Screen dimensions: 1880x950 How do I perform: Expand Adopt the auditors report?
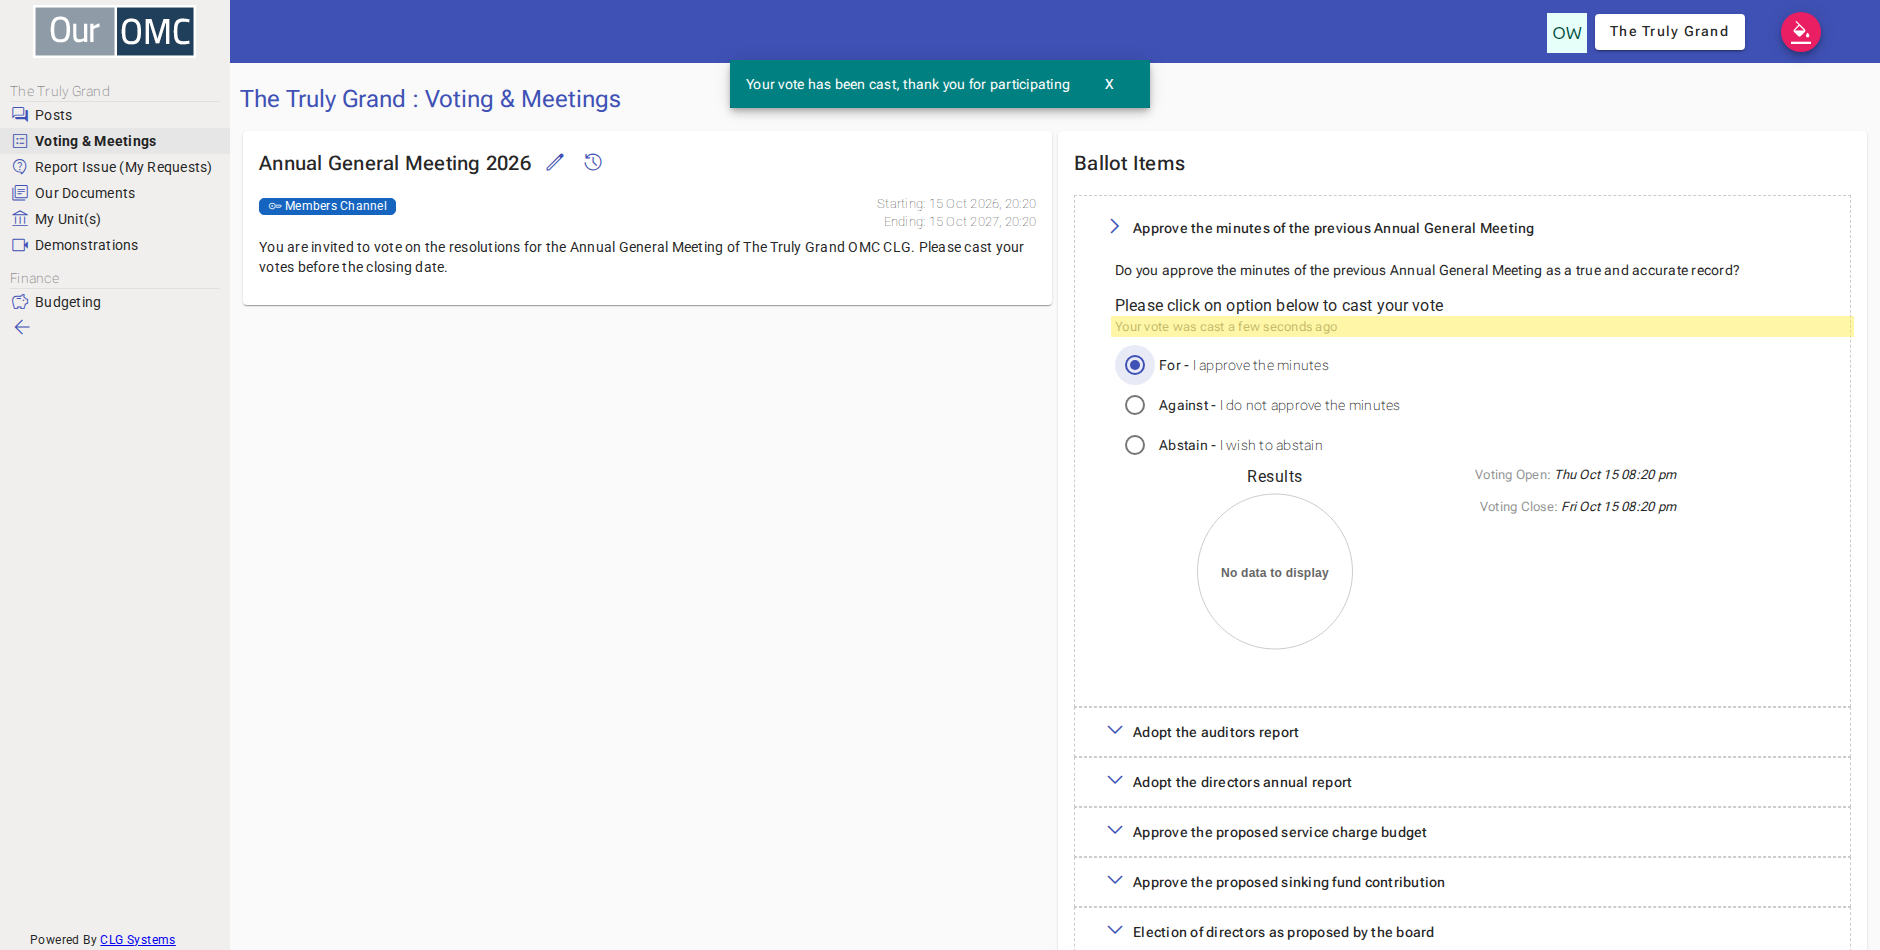(1115, 731)
